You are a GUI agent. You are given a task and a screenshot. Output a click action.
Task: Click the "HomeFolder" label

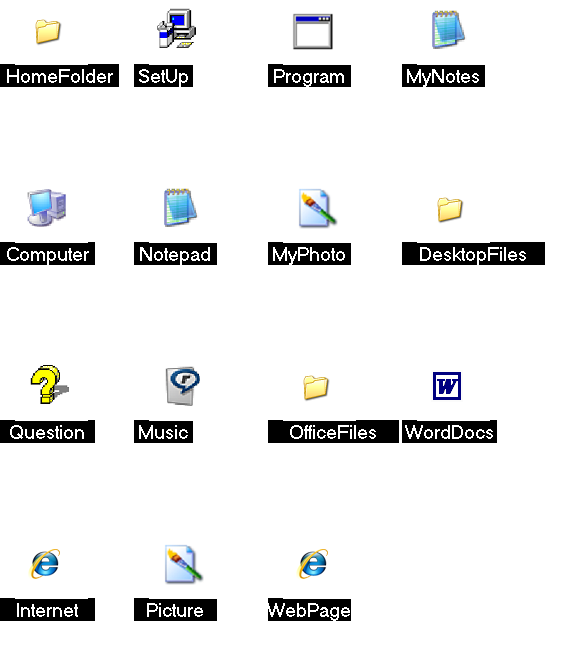pos(59,76)
